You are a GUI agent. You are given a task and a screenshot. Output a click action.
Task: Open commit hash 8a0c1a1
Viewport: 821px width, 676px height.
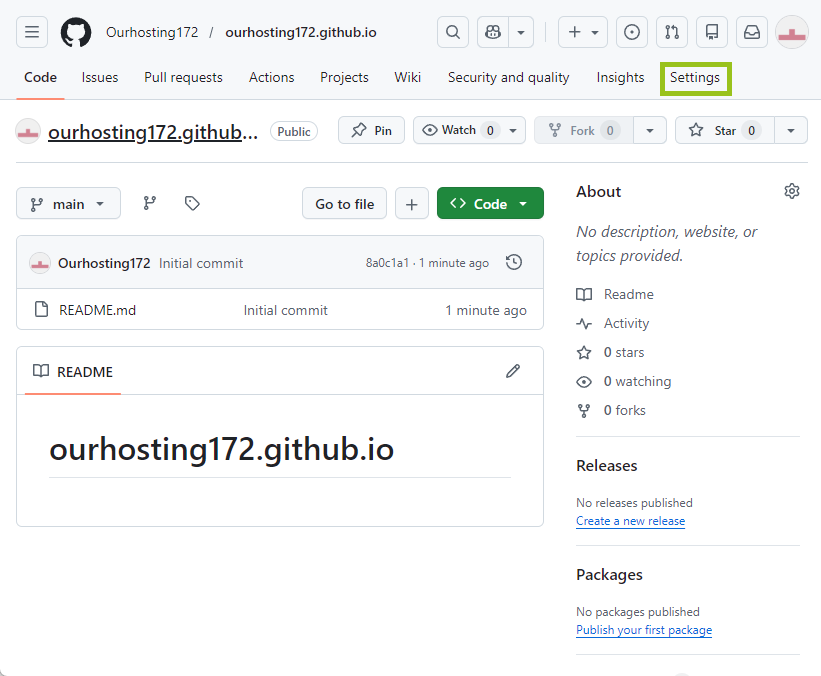point(387,263)
